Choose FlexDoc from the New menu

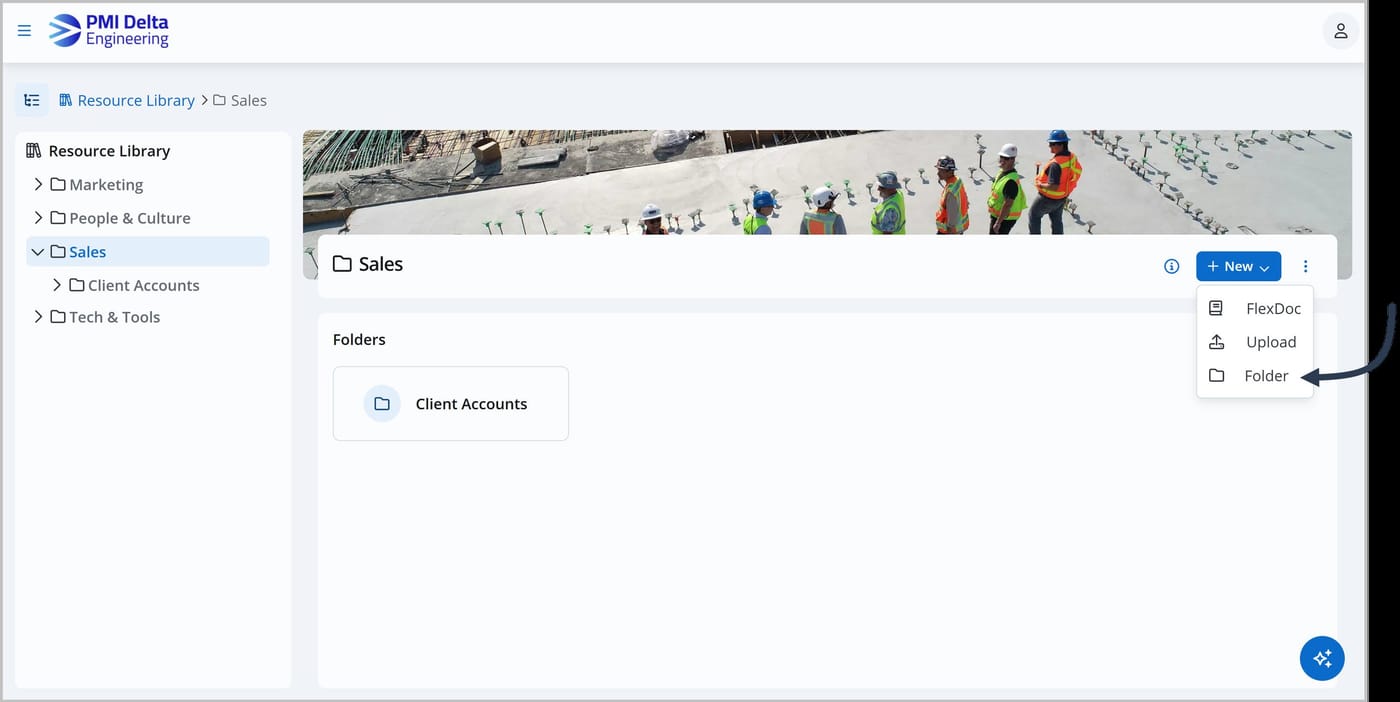click(x=1255, y=308)
